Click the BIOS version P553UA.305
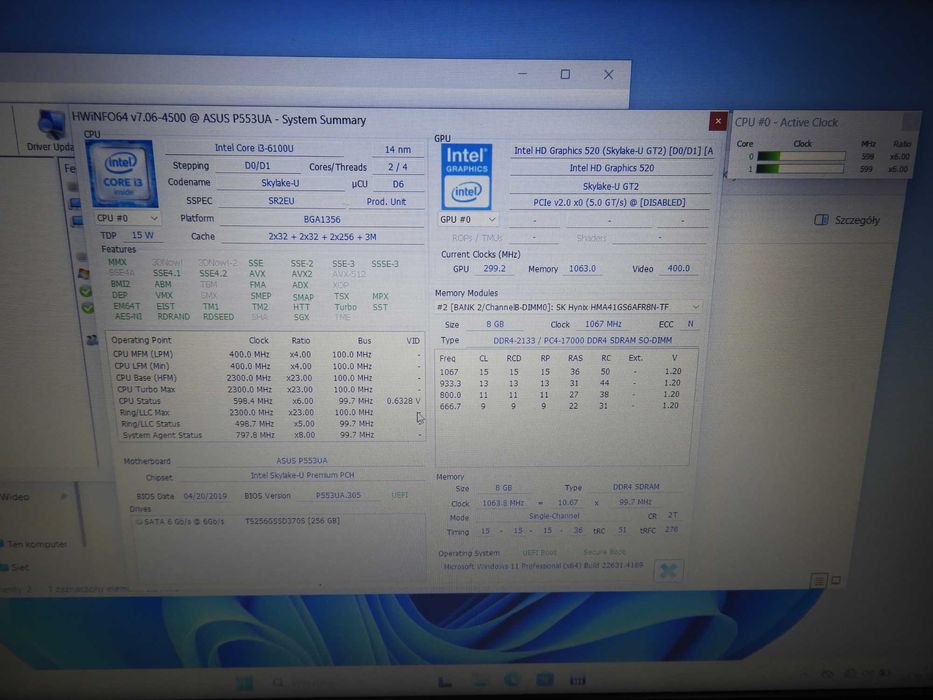The image size is (933, 700). click(338, 496)
